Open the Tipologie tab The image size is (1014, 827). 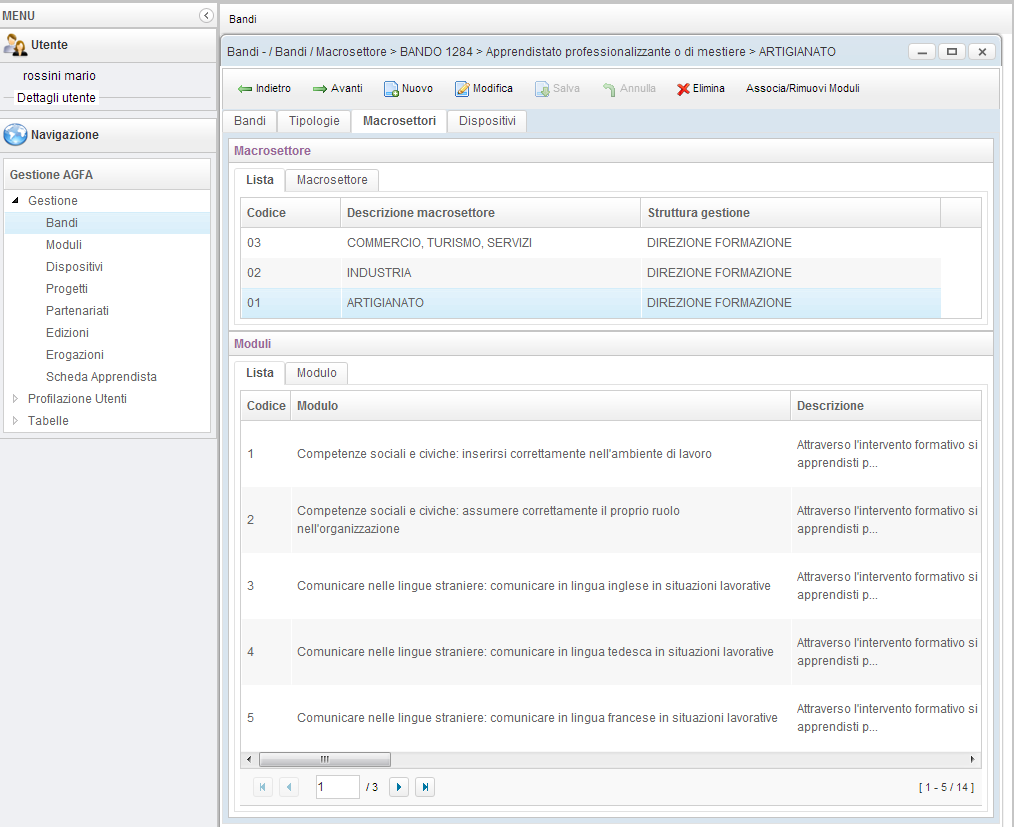[314, 121]
